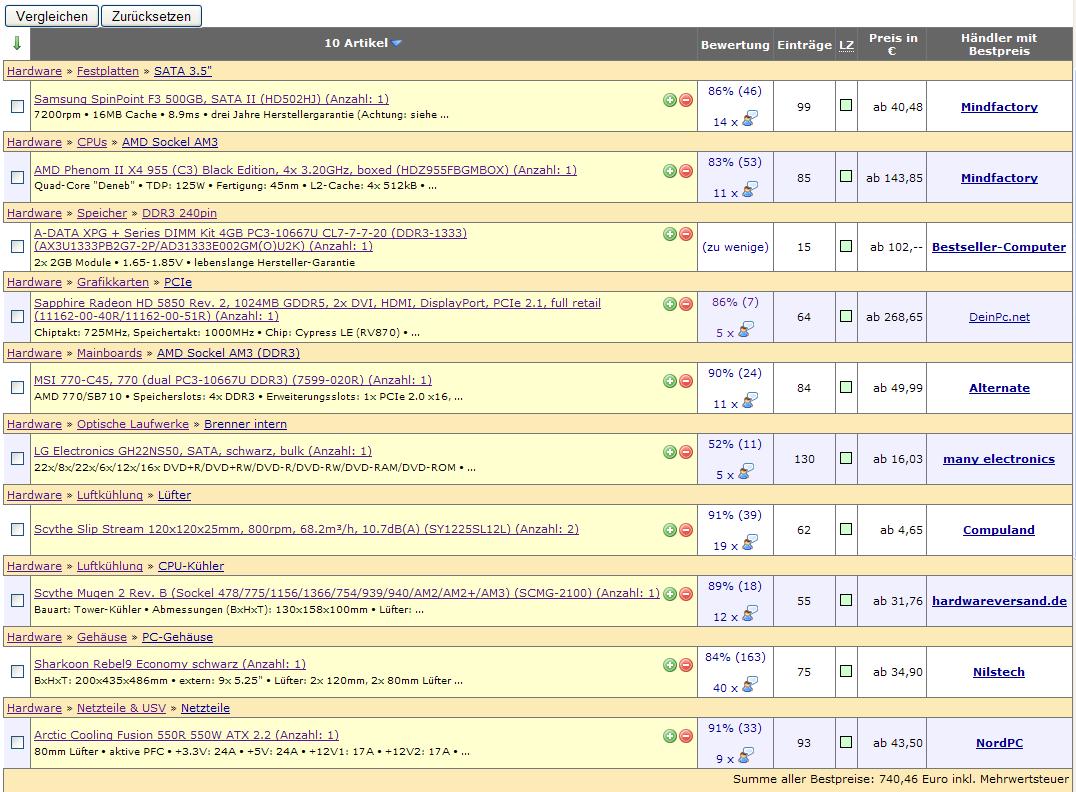Click rating '91% (39)' for Scythe Slip Stream
Image resolution: width=1076 pixels, height=792 pixels.
coord(735,515)
